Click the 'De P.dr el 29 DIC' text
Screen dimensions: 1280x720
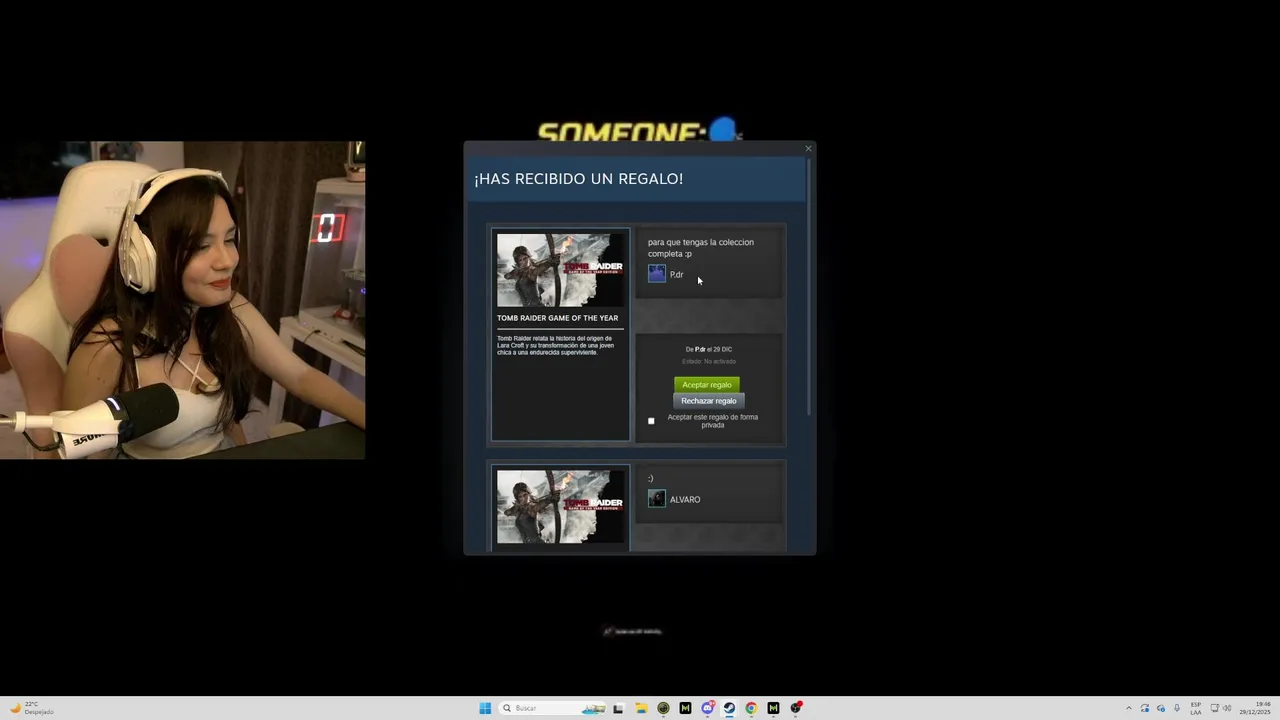708,349
